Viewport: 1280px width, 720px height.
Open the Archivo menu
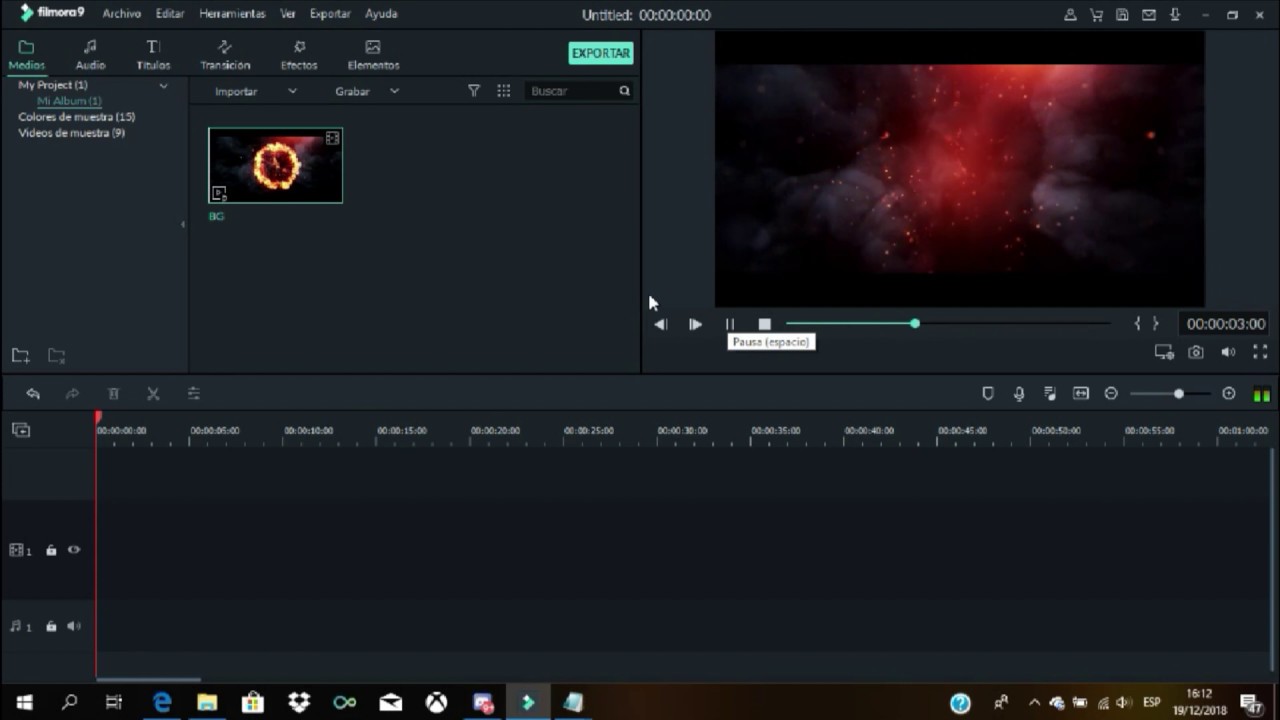click(121, 14)
